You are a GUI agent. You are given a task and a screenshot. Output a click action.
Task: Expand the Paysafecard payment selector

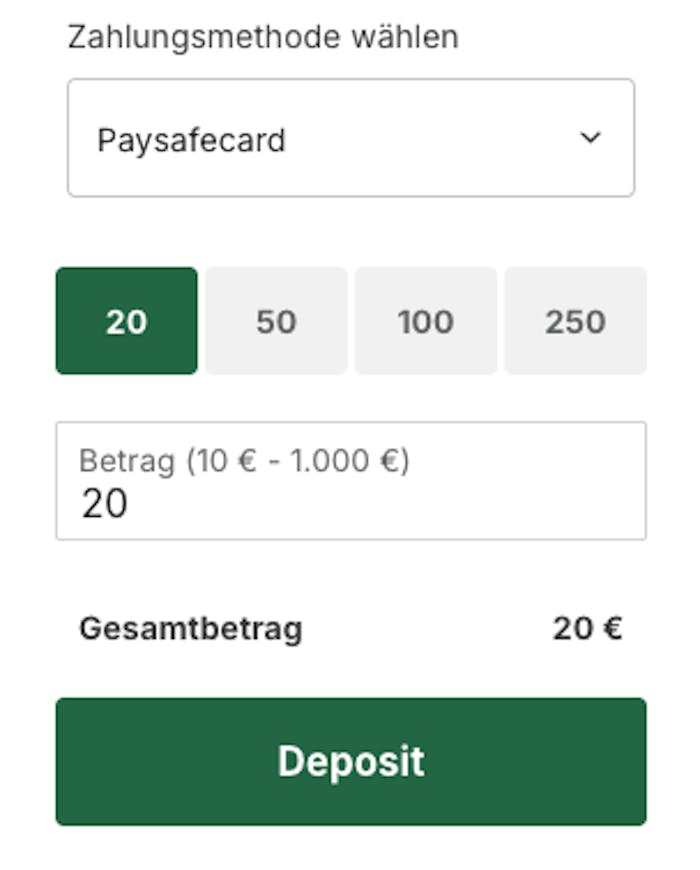350,137
